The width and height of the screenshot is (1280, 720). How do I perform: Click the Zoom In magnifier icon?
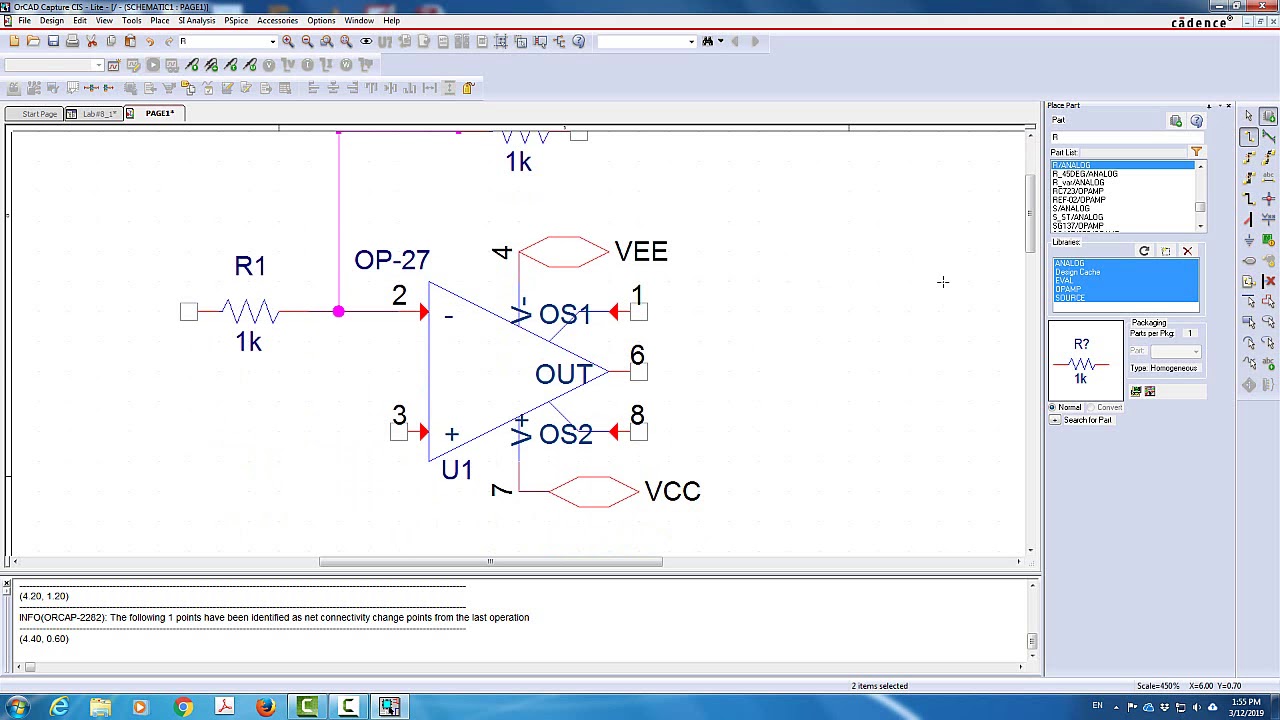[x=288, y=41]
